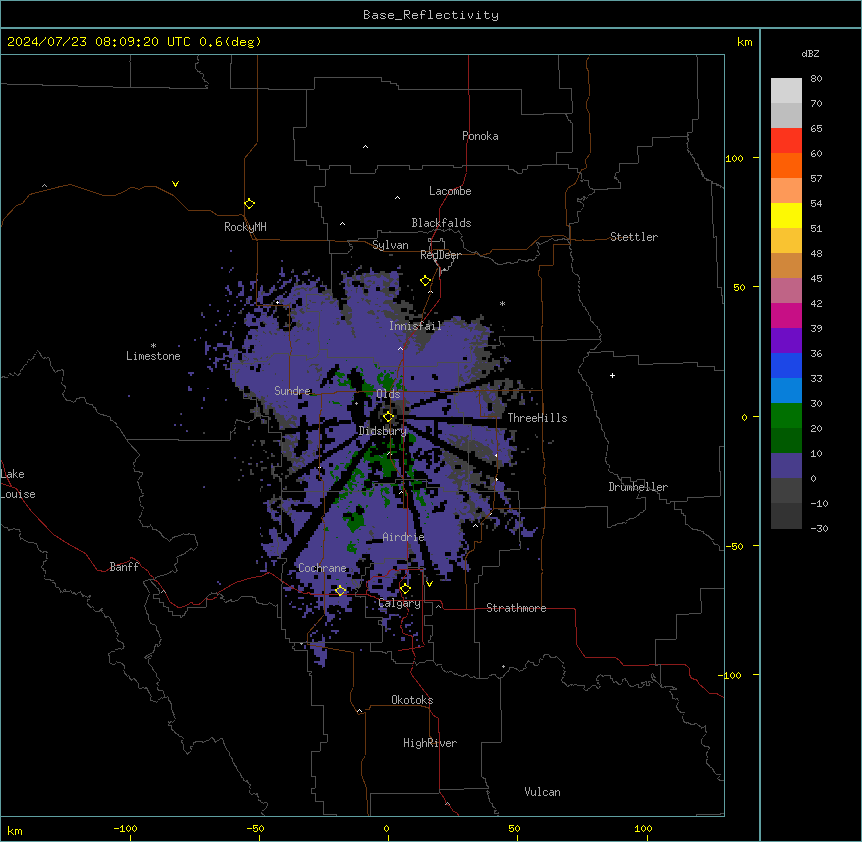Viewport: 862px width, 842px height.
Task: Click the 45 value on the dBZ legend
Action: (x=816, y=279)
